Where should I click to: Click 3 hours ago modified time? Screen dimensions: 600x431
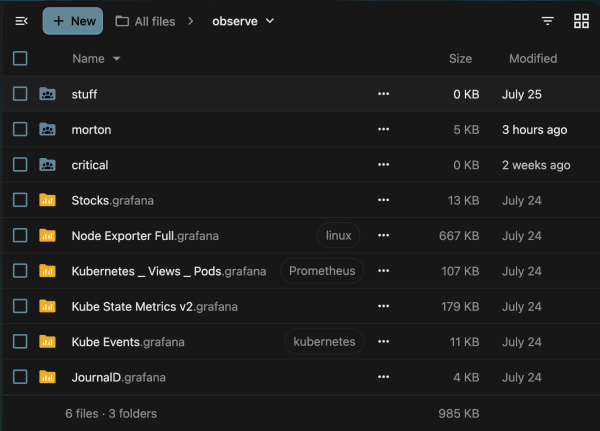pyautogui.click(x=535, y=130)
